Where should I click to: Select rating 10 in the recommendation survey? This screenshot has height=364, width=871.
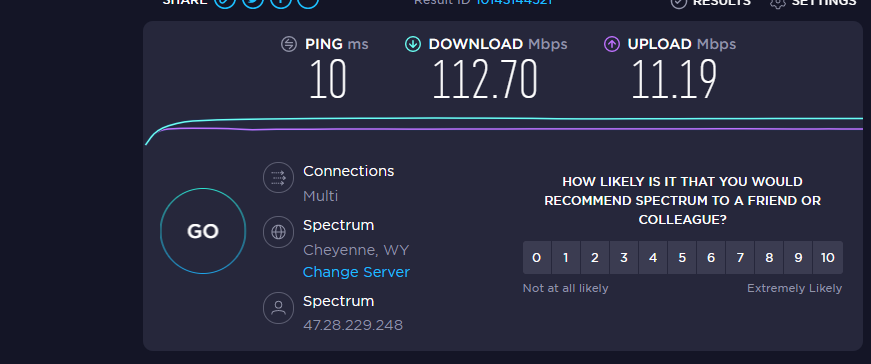point(828,257)
